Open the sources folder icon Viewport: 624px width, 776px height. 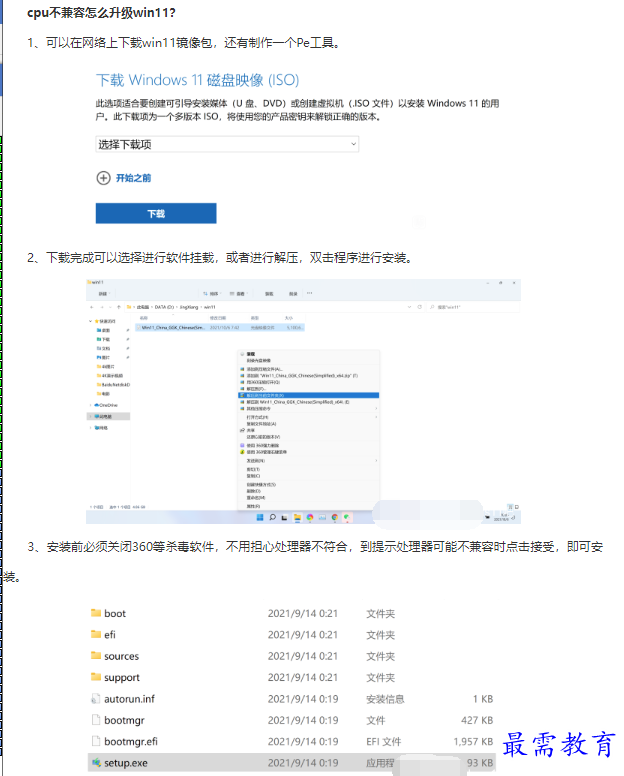(96, 655)
